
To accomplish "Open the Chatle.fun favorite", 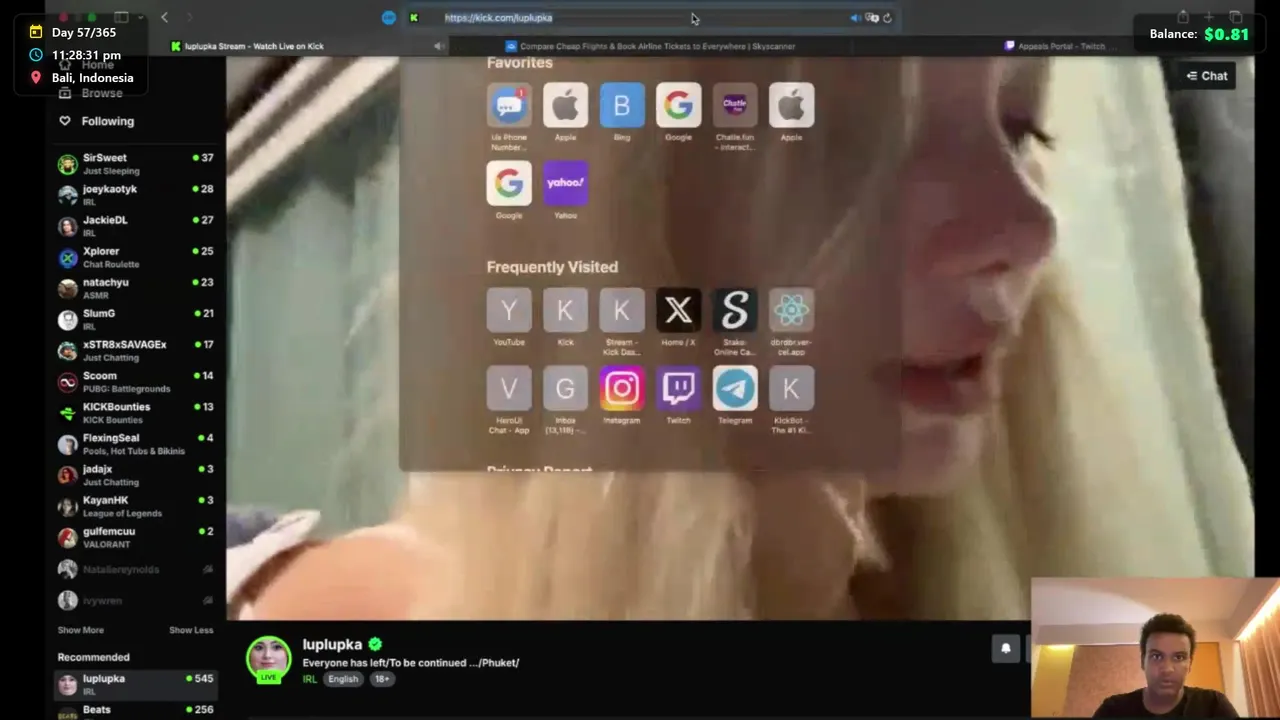I will pyautogui.click(x=735, y=106).
